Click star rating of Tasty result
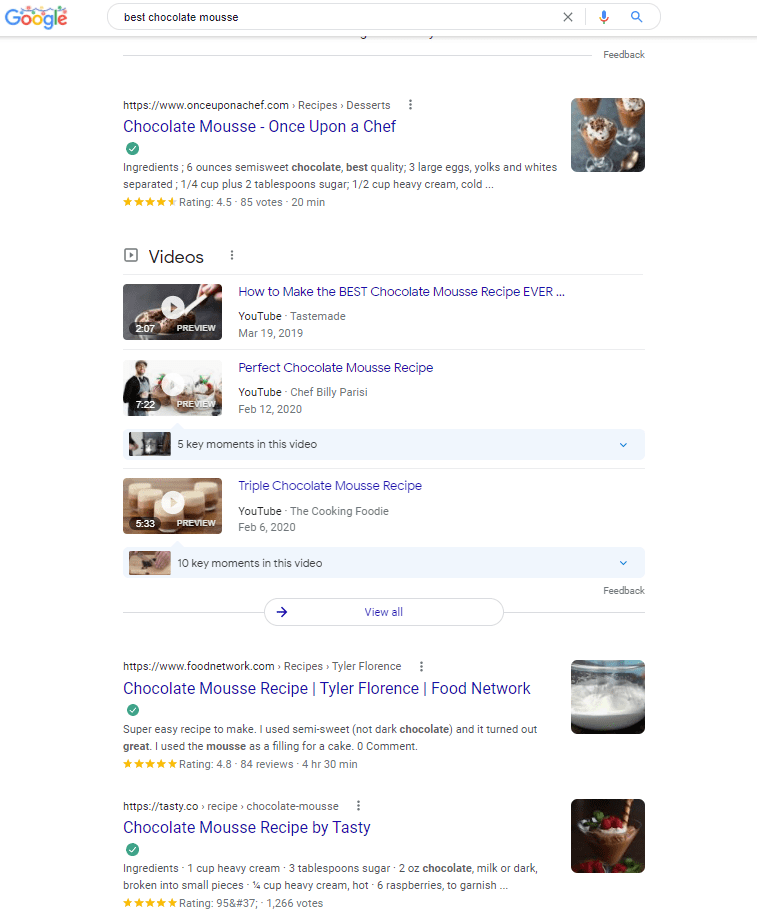Screen dimensions: 757x924 pos(150,903)
